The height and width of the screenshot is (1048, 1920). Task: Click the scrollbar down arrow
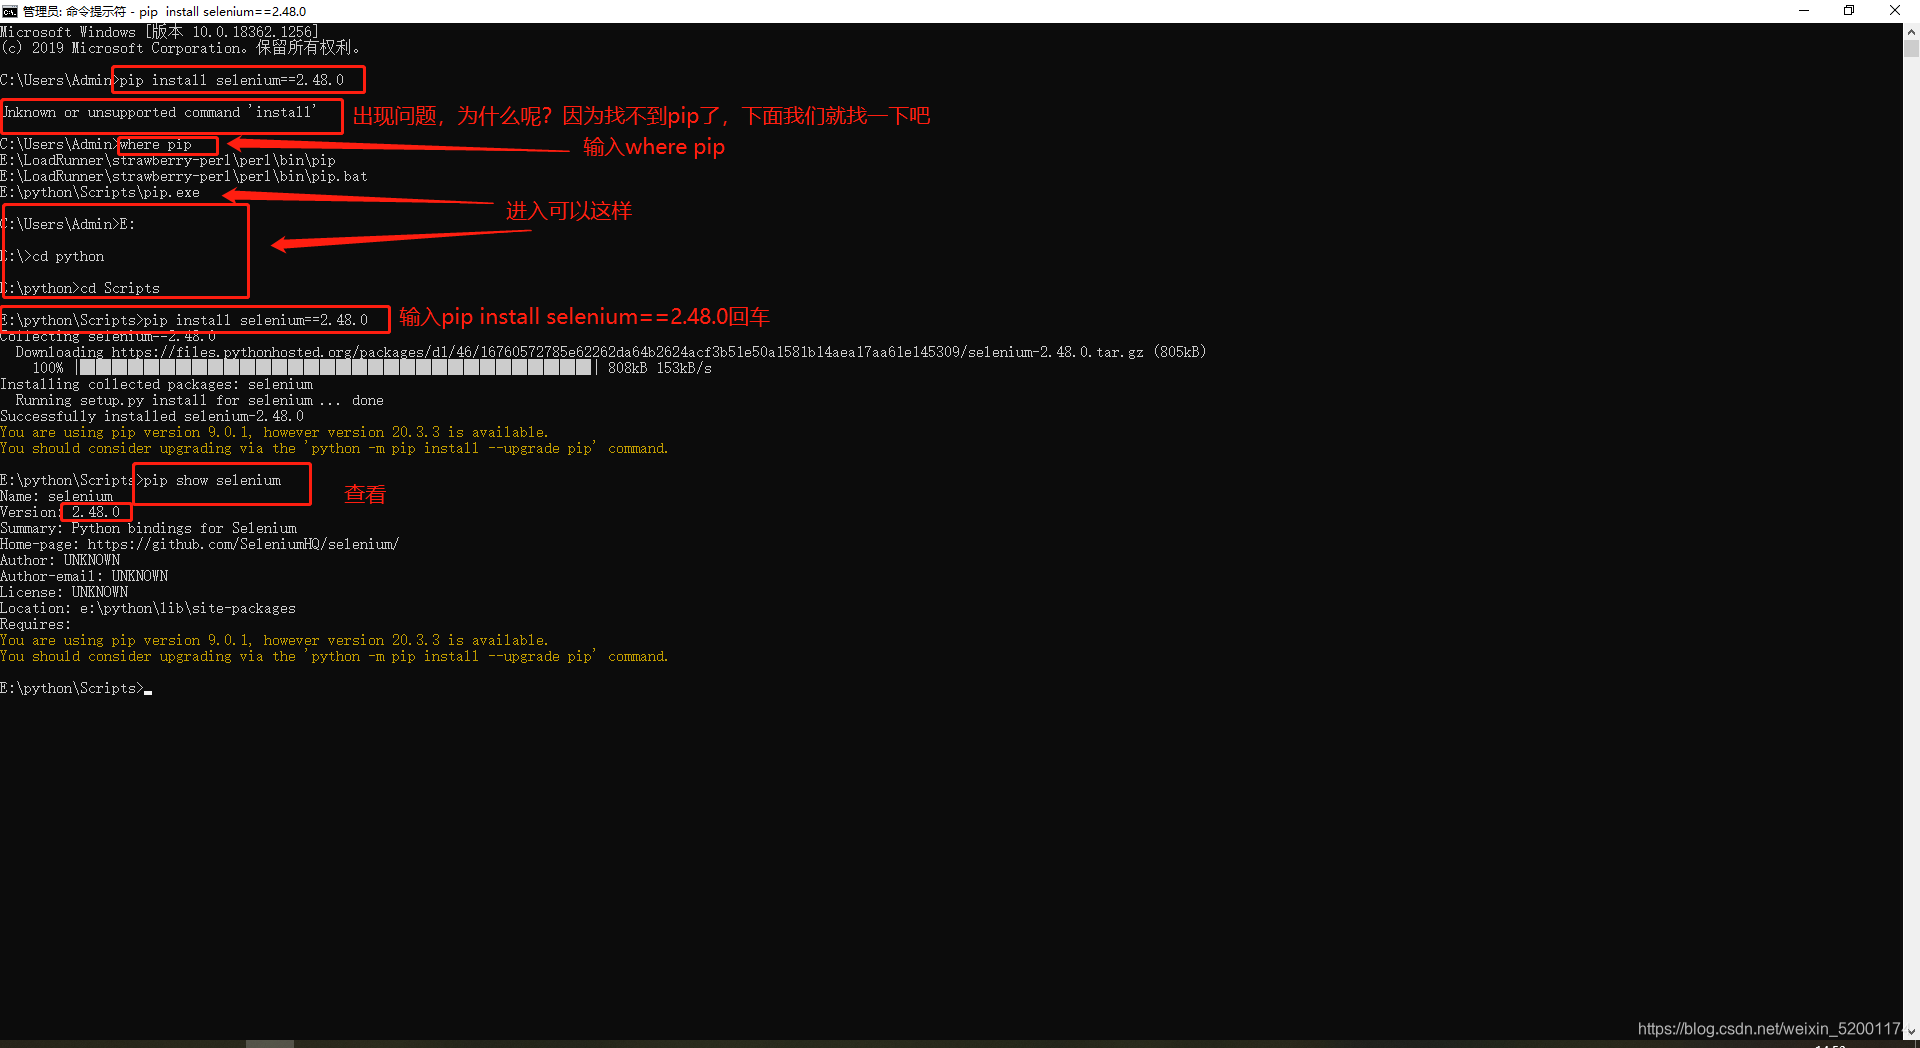1911,1031
